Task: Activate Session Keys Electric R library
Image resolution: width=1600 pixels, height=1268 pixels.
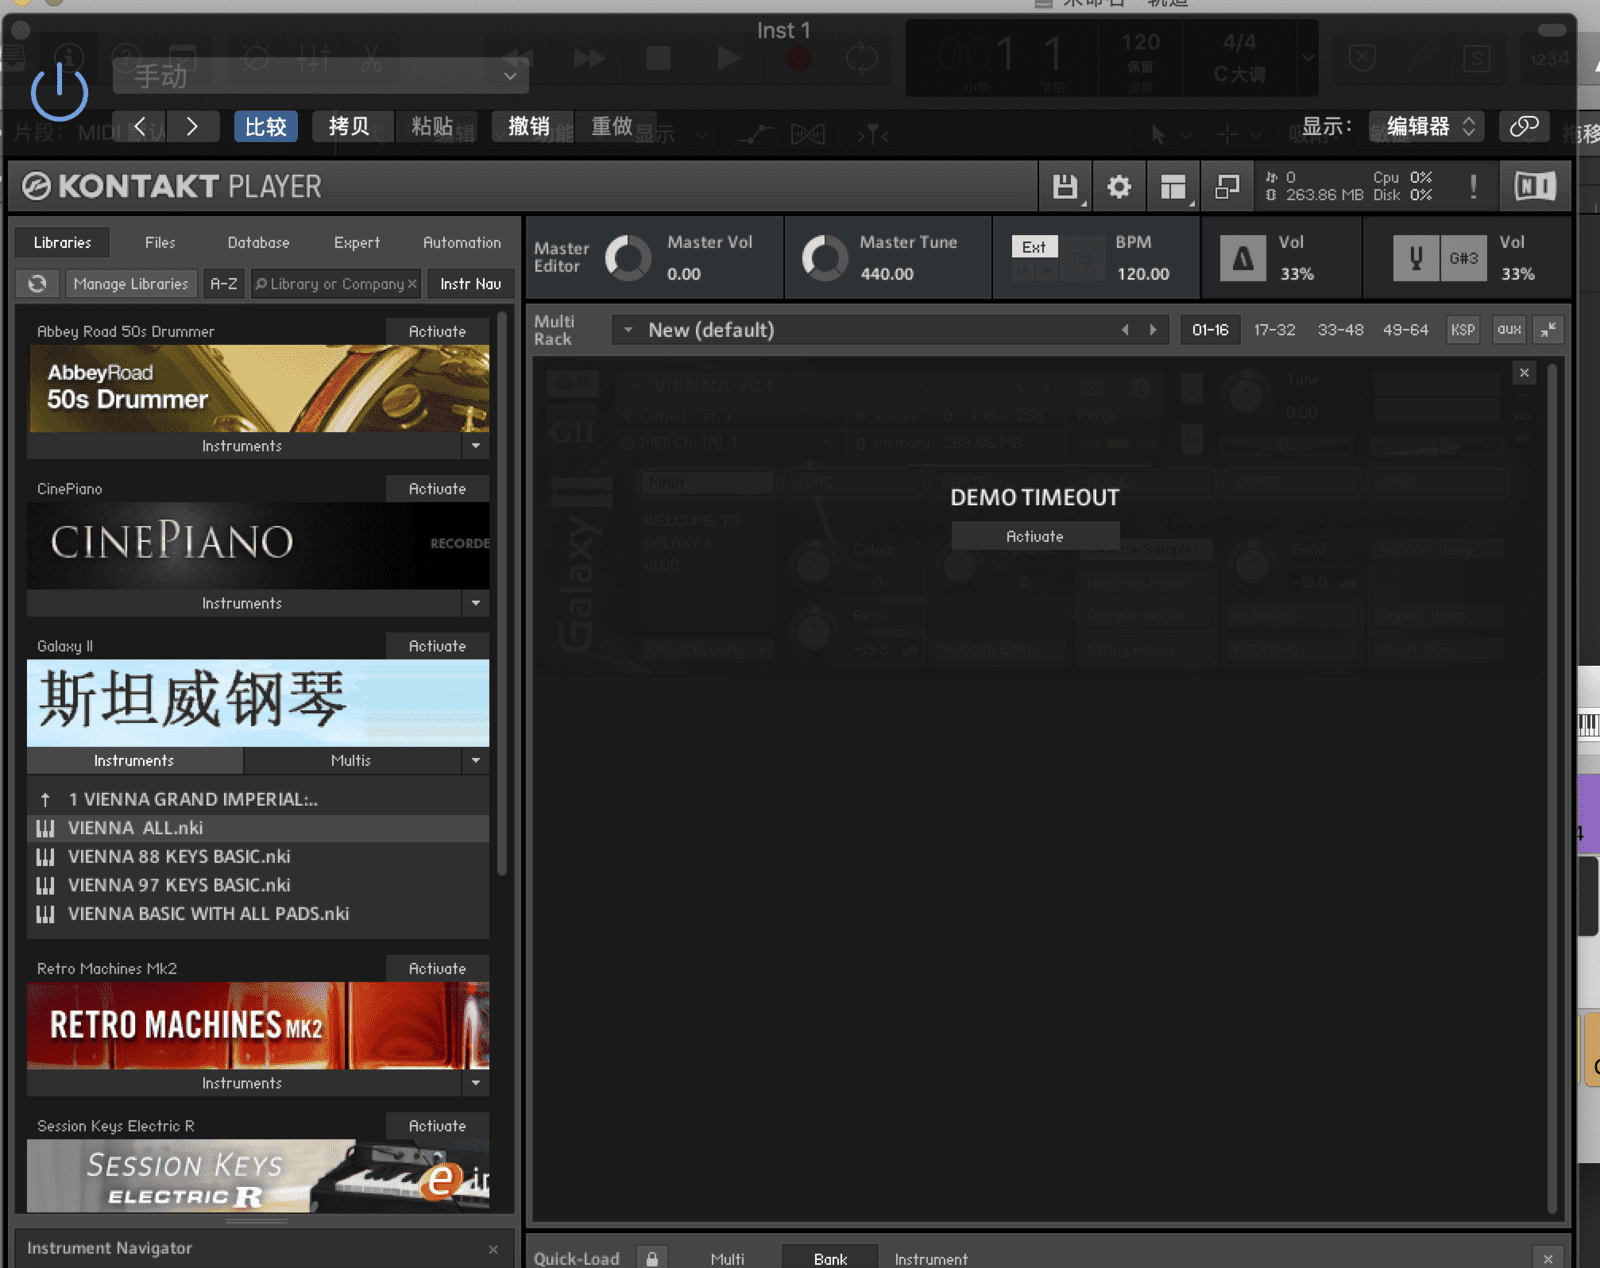Action: (437, 1126)
